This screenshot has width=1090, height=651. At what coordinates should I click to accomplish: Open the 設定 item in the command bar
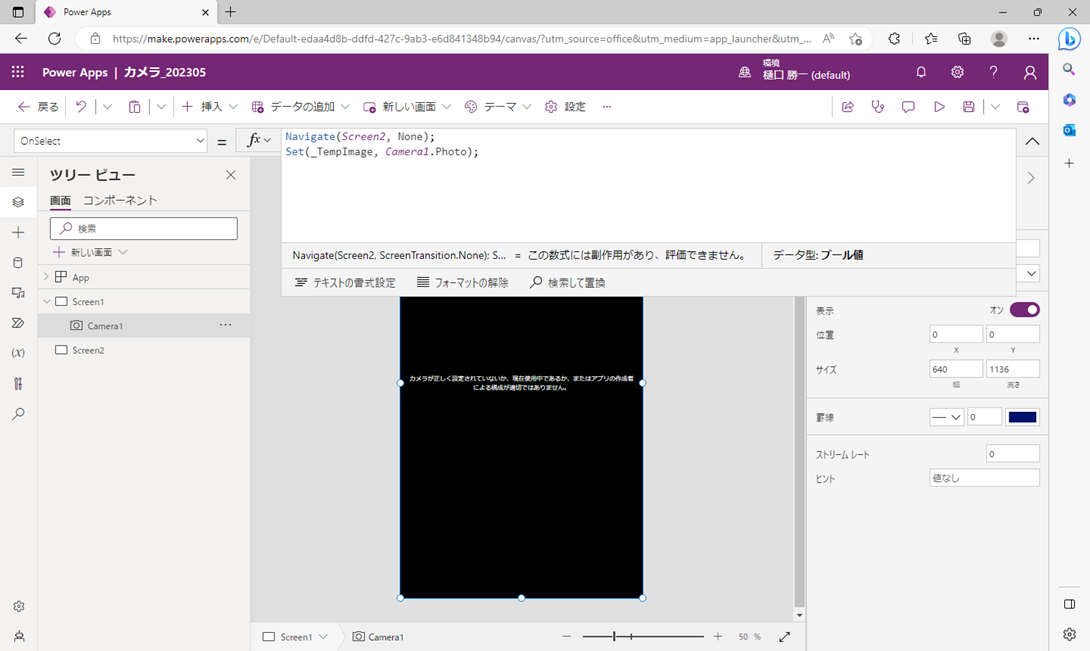(565, 106)
